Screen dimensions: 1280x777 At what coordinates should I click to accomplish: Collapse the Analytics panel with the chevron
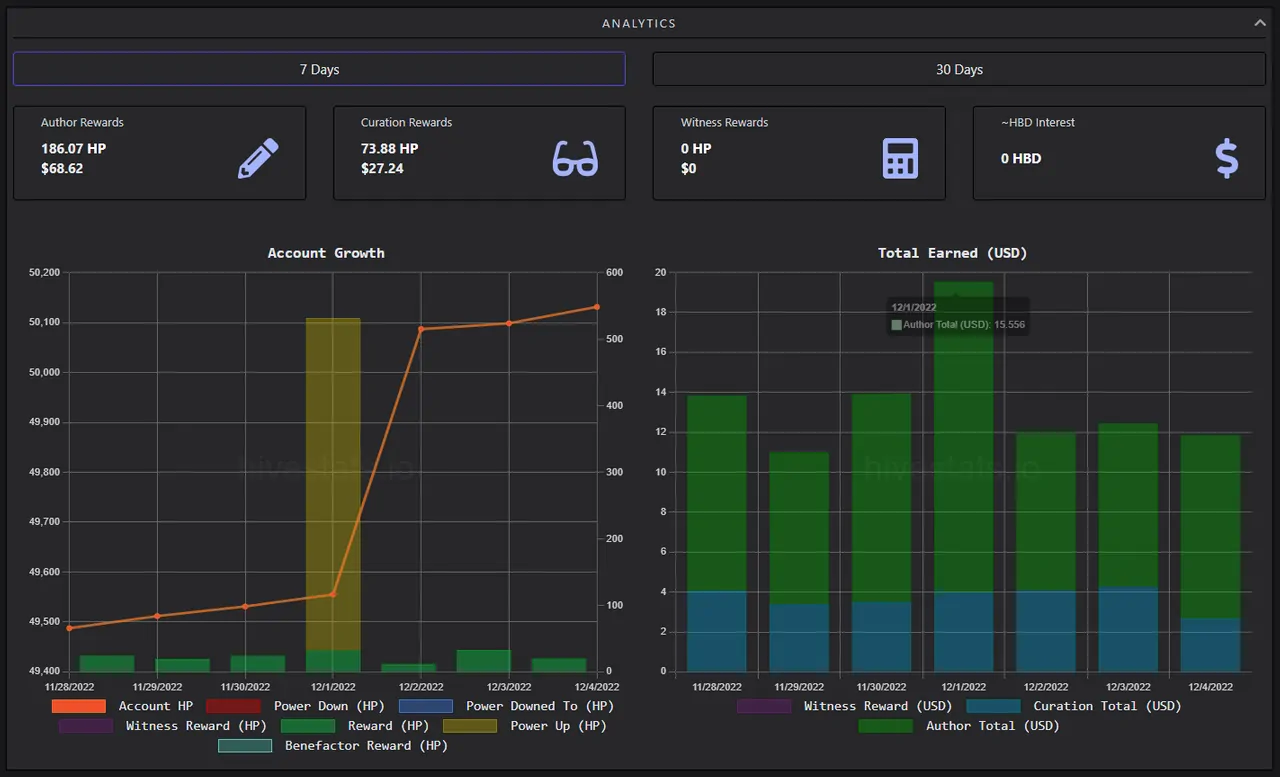click(1260, 22)
